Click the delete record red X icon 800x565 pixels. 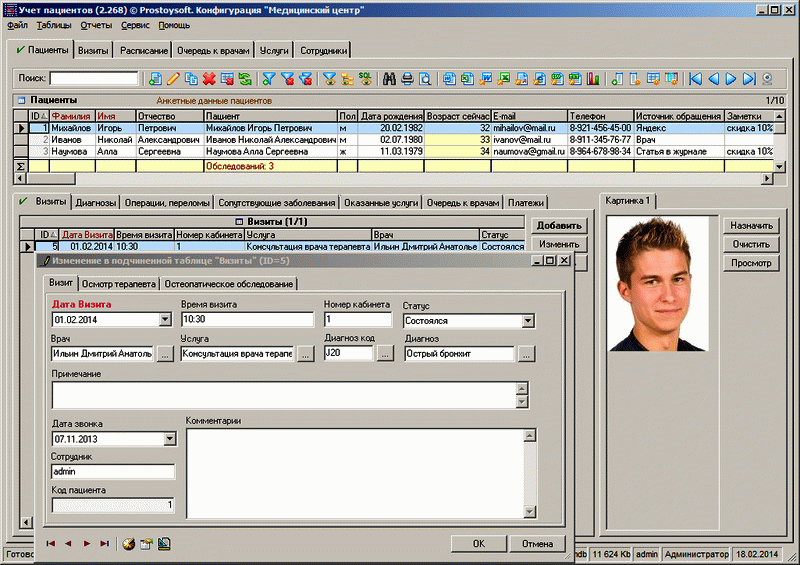click(x=209, y=78)
